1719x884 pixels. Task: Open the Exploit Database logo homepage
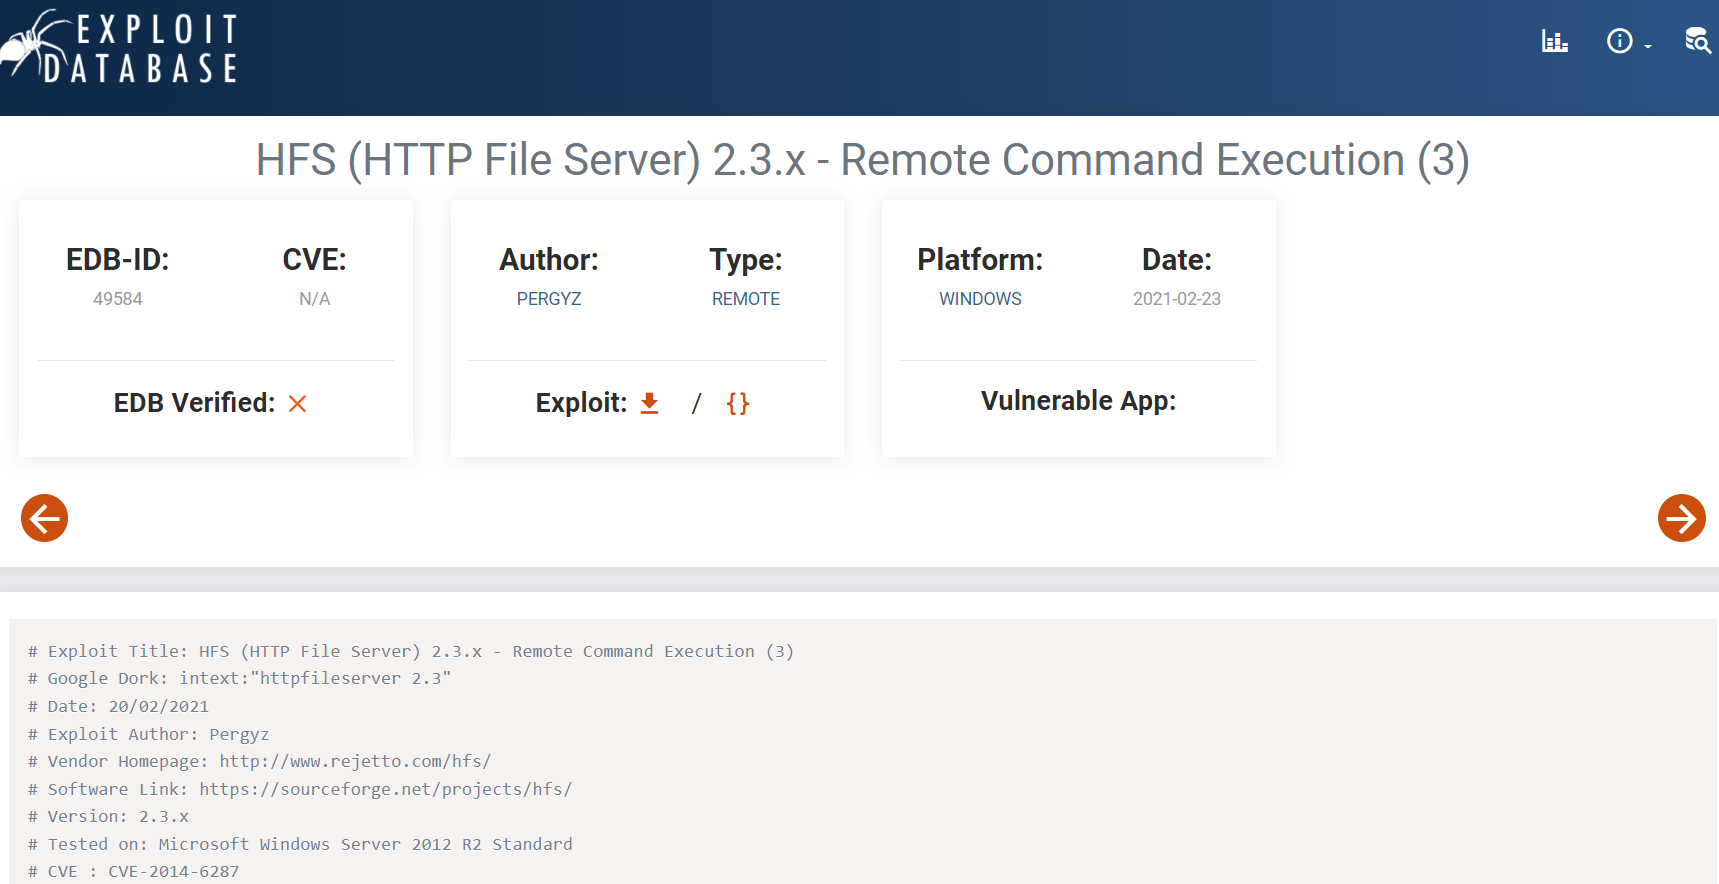point(120,46)
